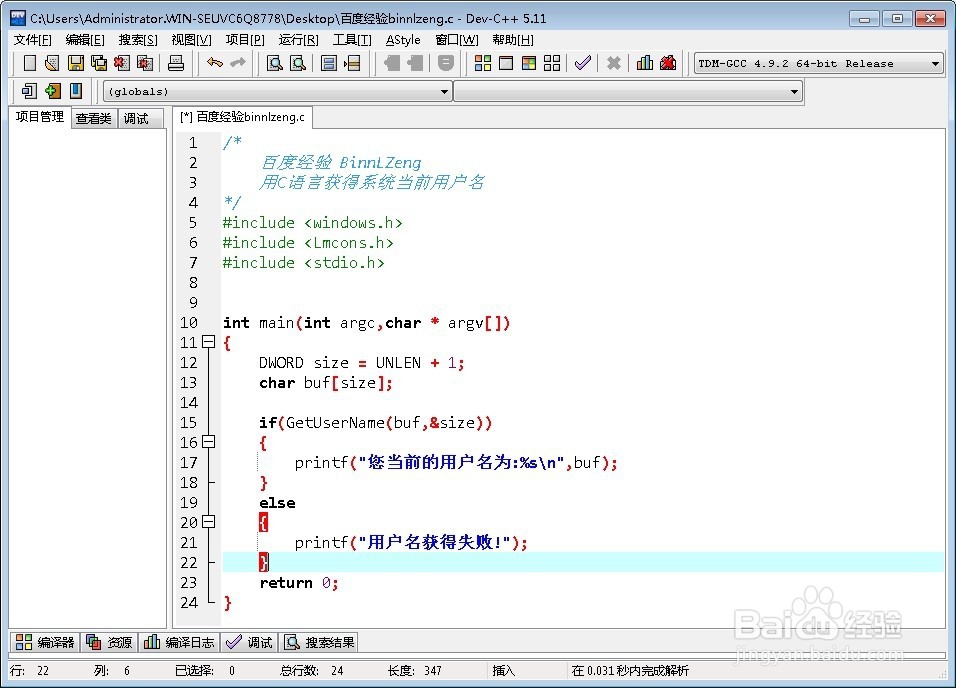The width and height of the screenshot is (956, 688).
Task: Open the 编辑[E] menu
Action: tap(85, 40)
